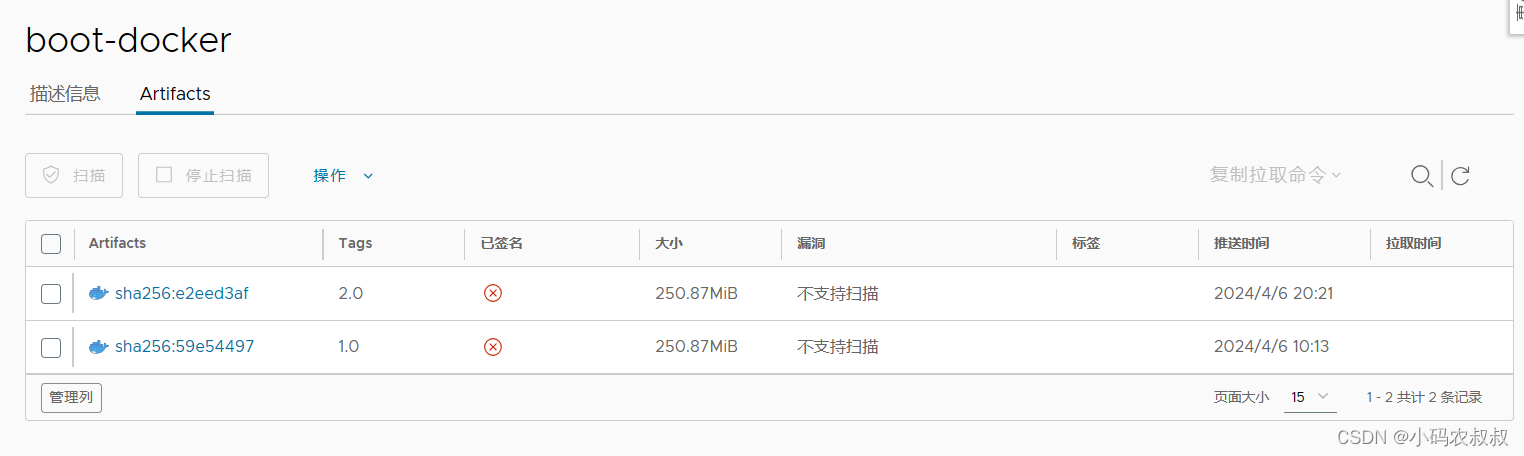Click the 管理列 manage columns button
Screen dimensions: 1524x456
tap(71, 397)
